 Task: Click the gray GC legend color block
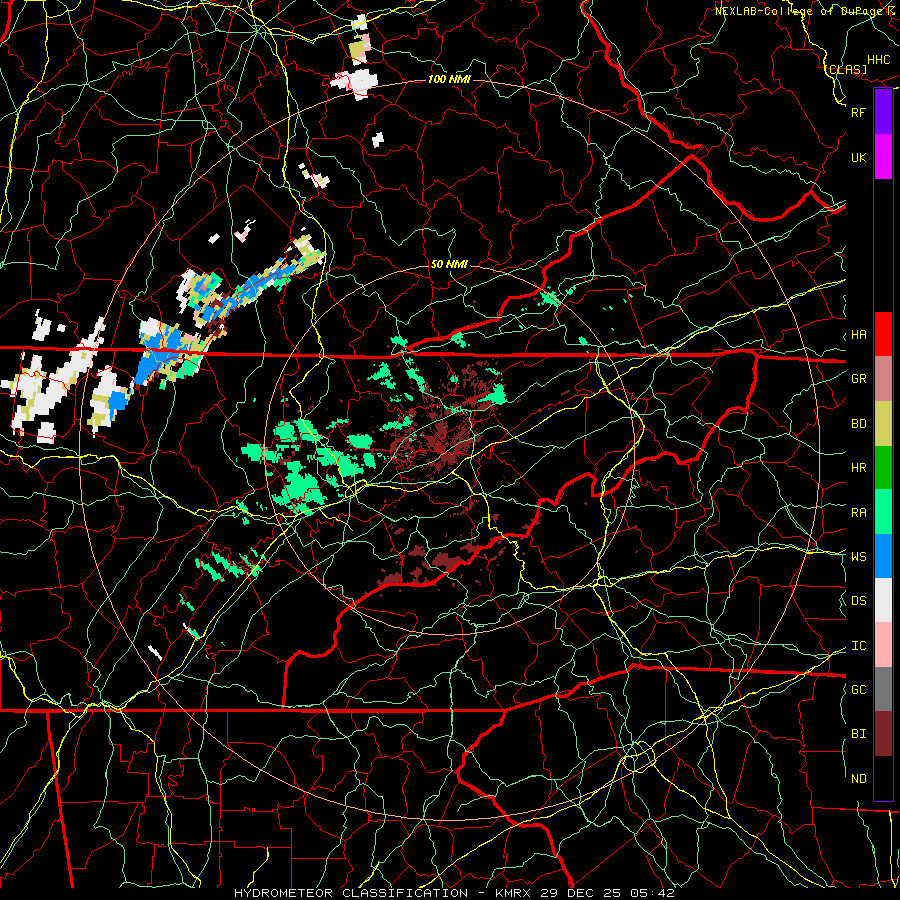[883, 689]
